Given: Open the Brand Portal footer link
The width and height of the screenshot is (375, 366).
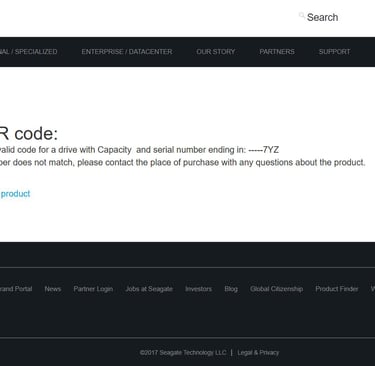Looking at the screenshot, I should (16, 289).
